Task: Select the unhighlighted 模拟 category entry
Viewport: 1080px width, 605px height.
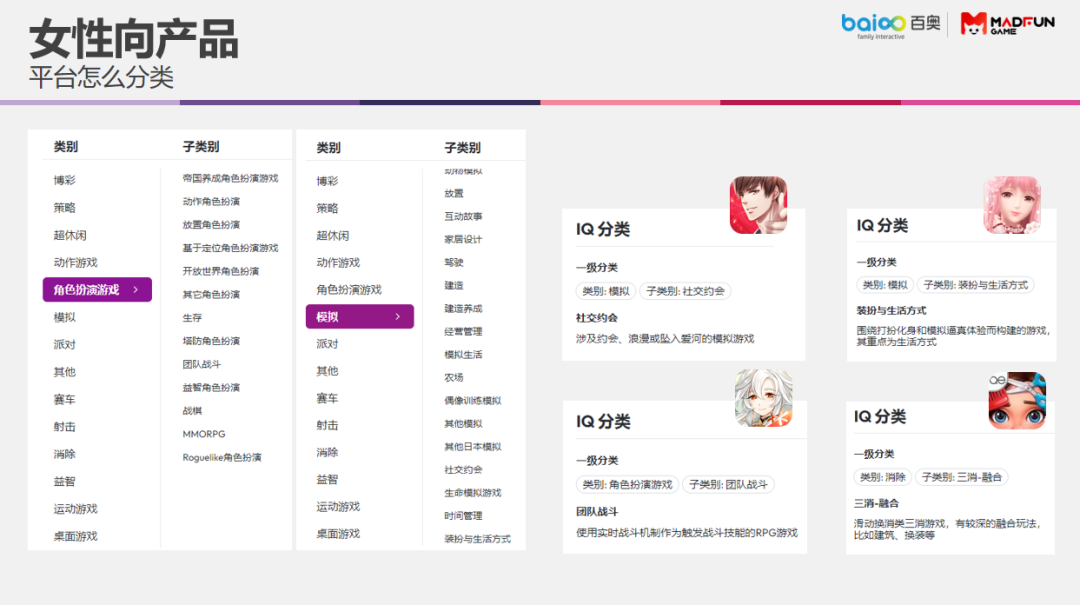Action: point(65,318)
